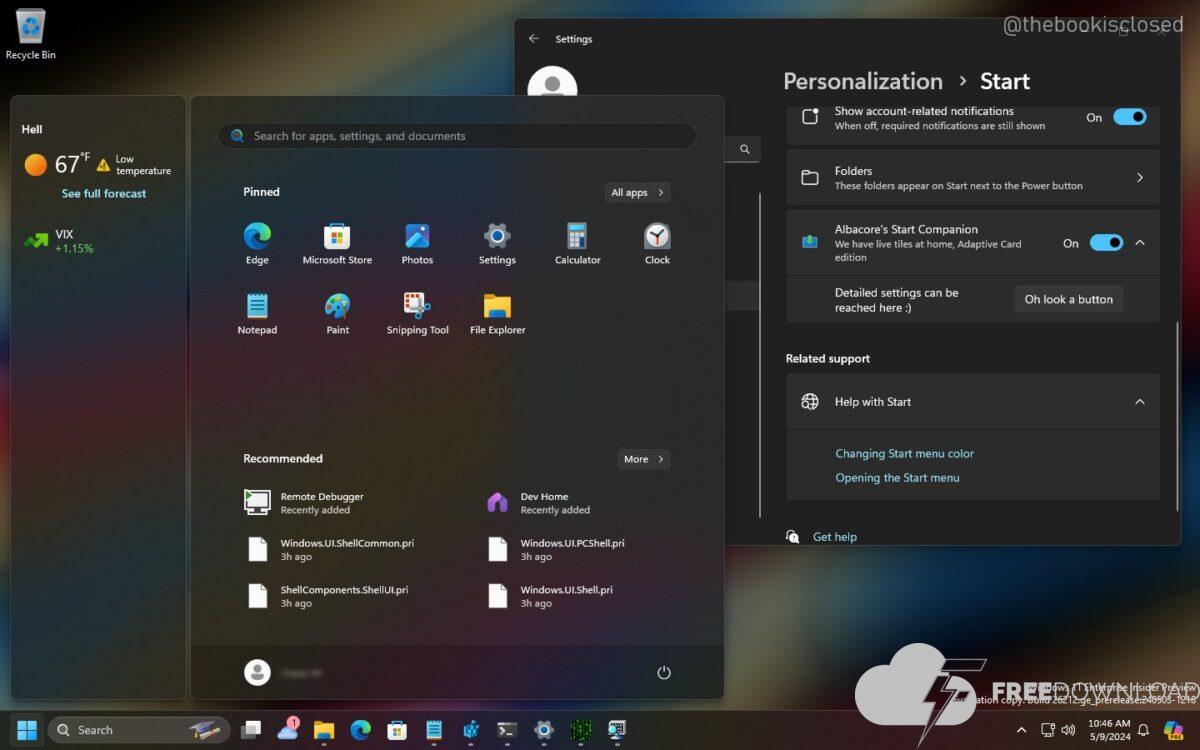The image size is (1200, 750).
Task: Disable Albacore's Start Companion toggle
Action: (x=1105, y=243)
